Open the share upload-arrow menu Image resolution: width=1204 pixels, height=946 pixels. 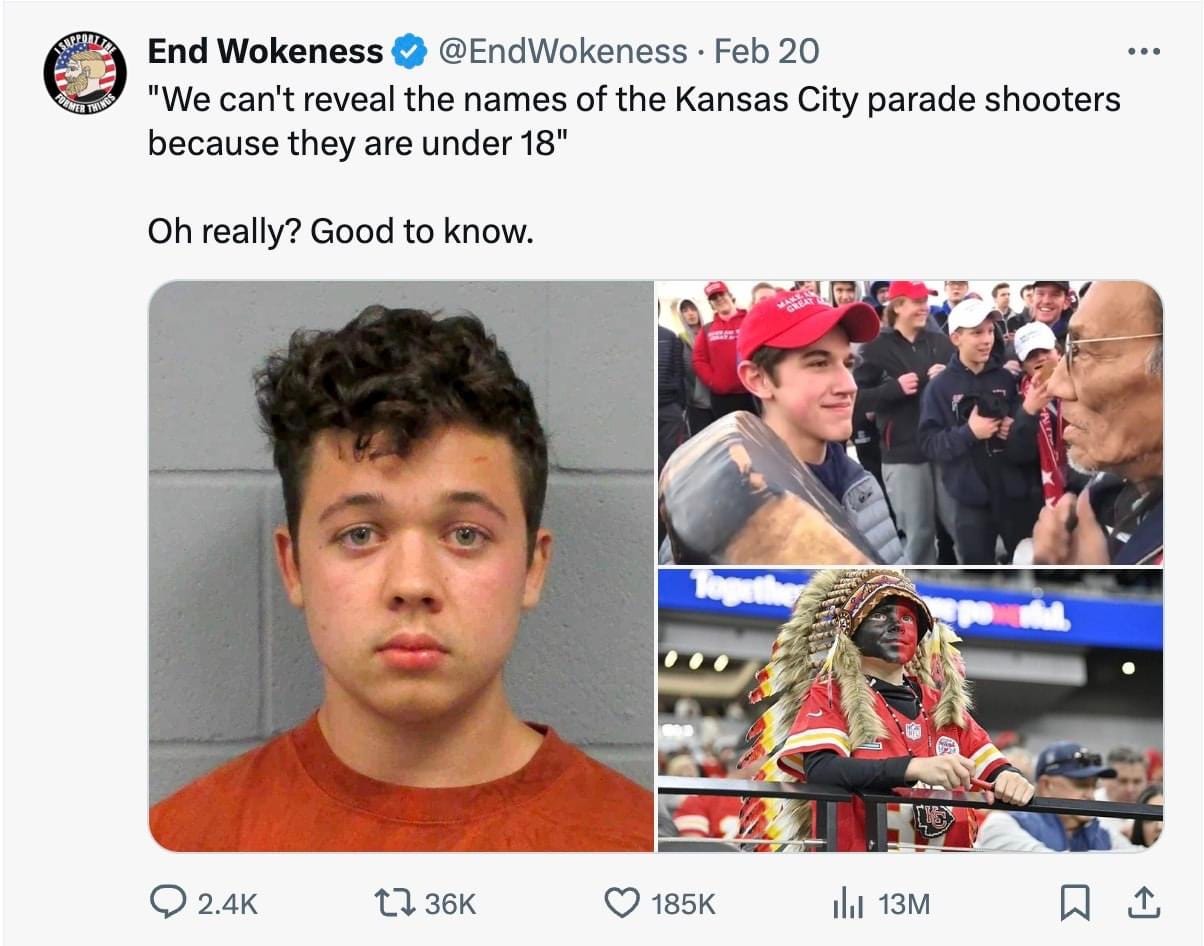1140,904
